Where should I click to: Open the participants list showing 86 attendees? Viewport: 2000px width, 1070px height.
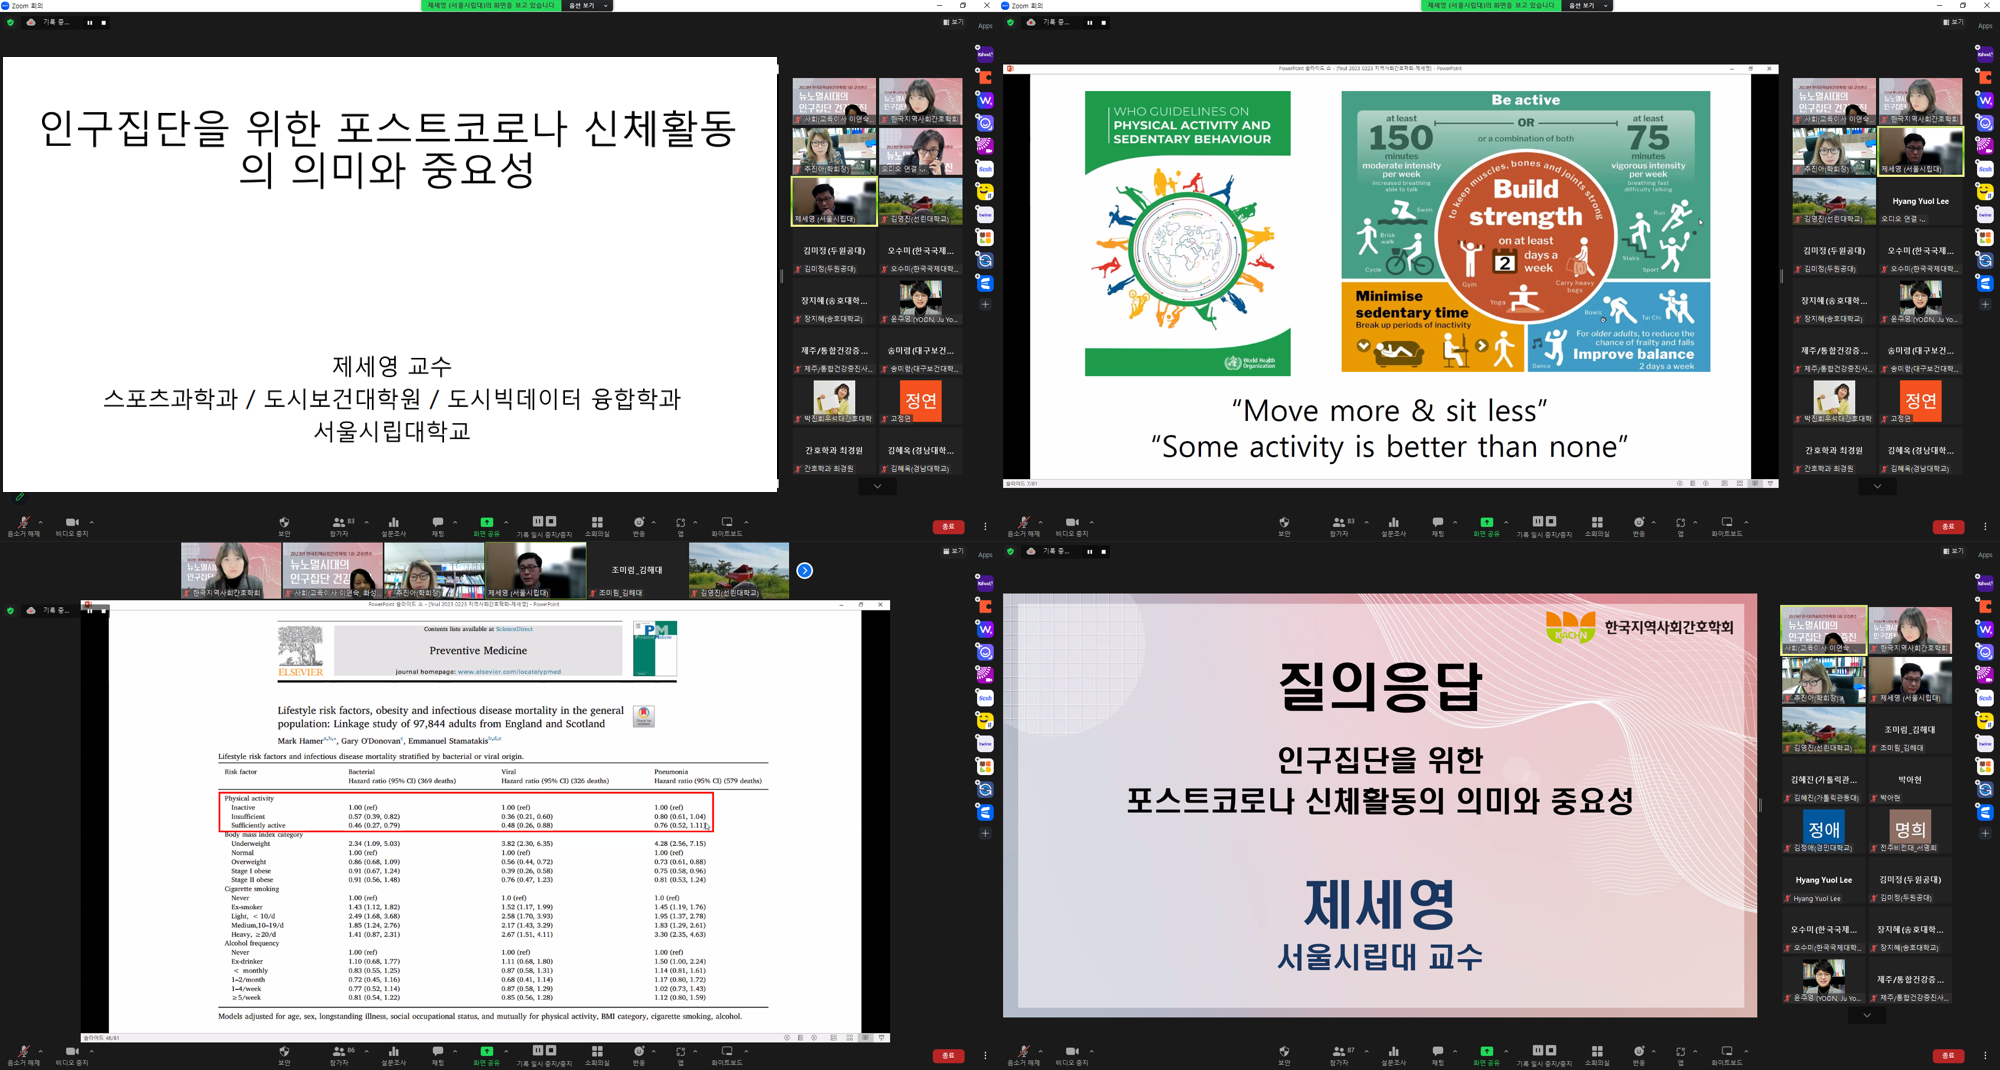[x=340, y=1054]
